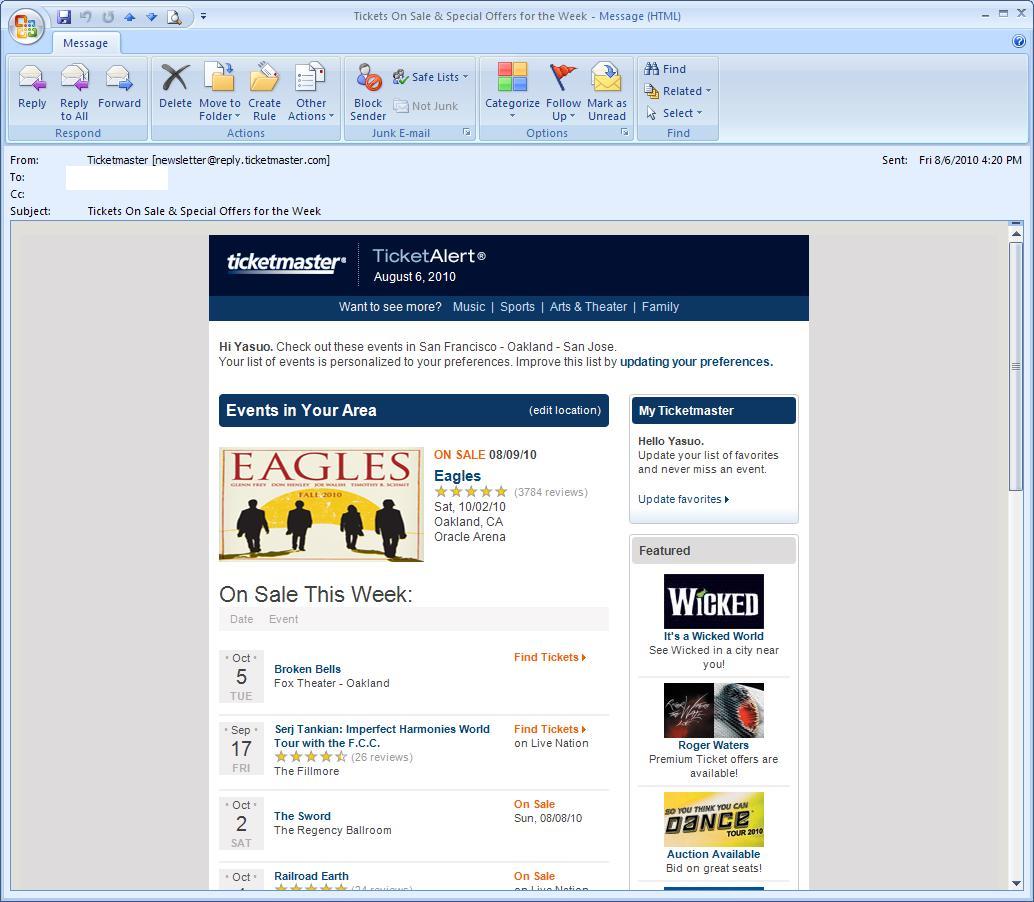Click Find in the ribbon
Image resolution: width=1034 pixels, height=902 pixels.
tap(665, 69)
